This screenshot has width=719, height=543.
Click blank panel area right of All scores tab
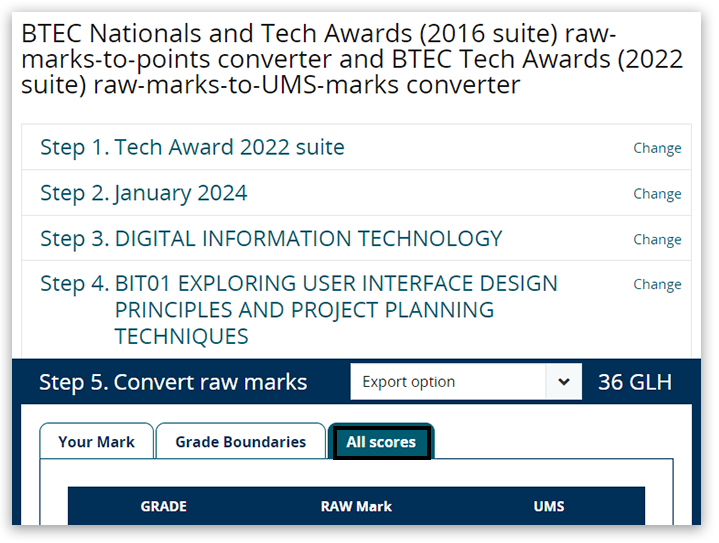pyautogui.click(x=555, y=442)
